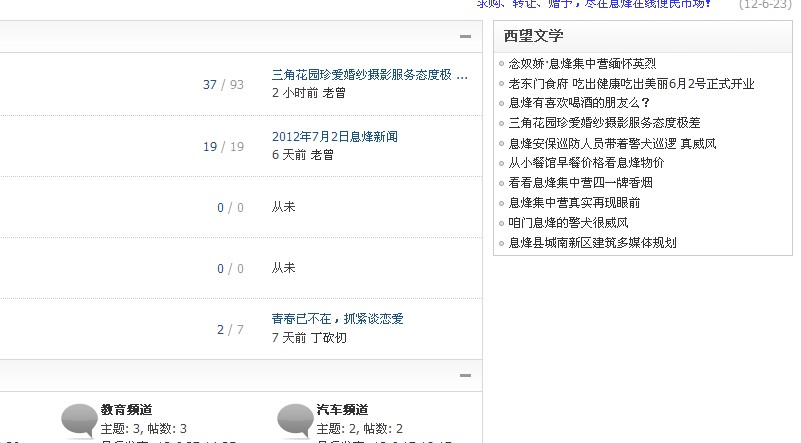801x443 pixels.
Task: Collapse the lower forum section above 教育频道
Action: coord(465,375)
